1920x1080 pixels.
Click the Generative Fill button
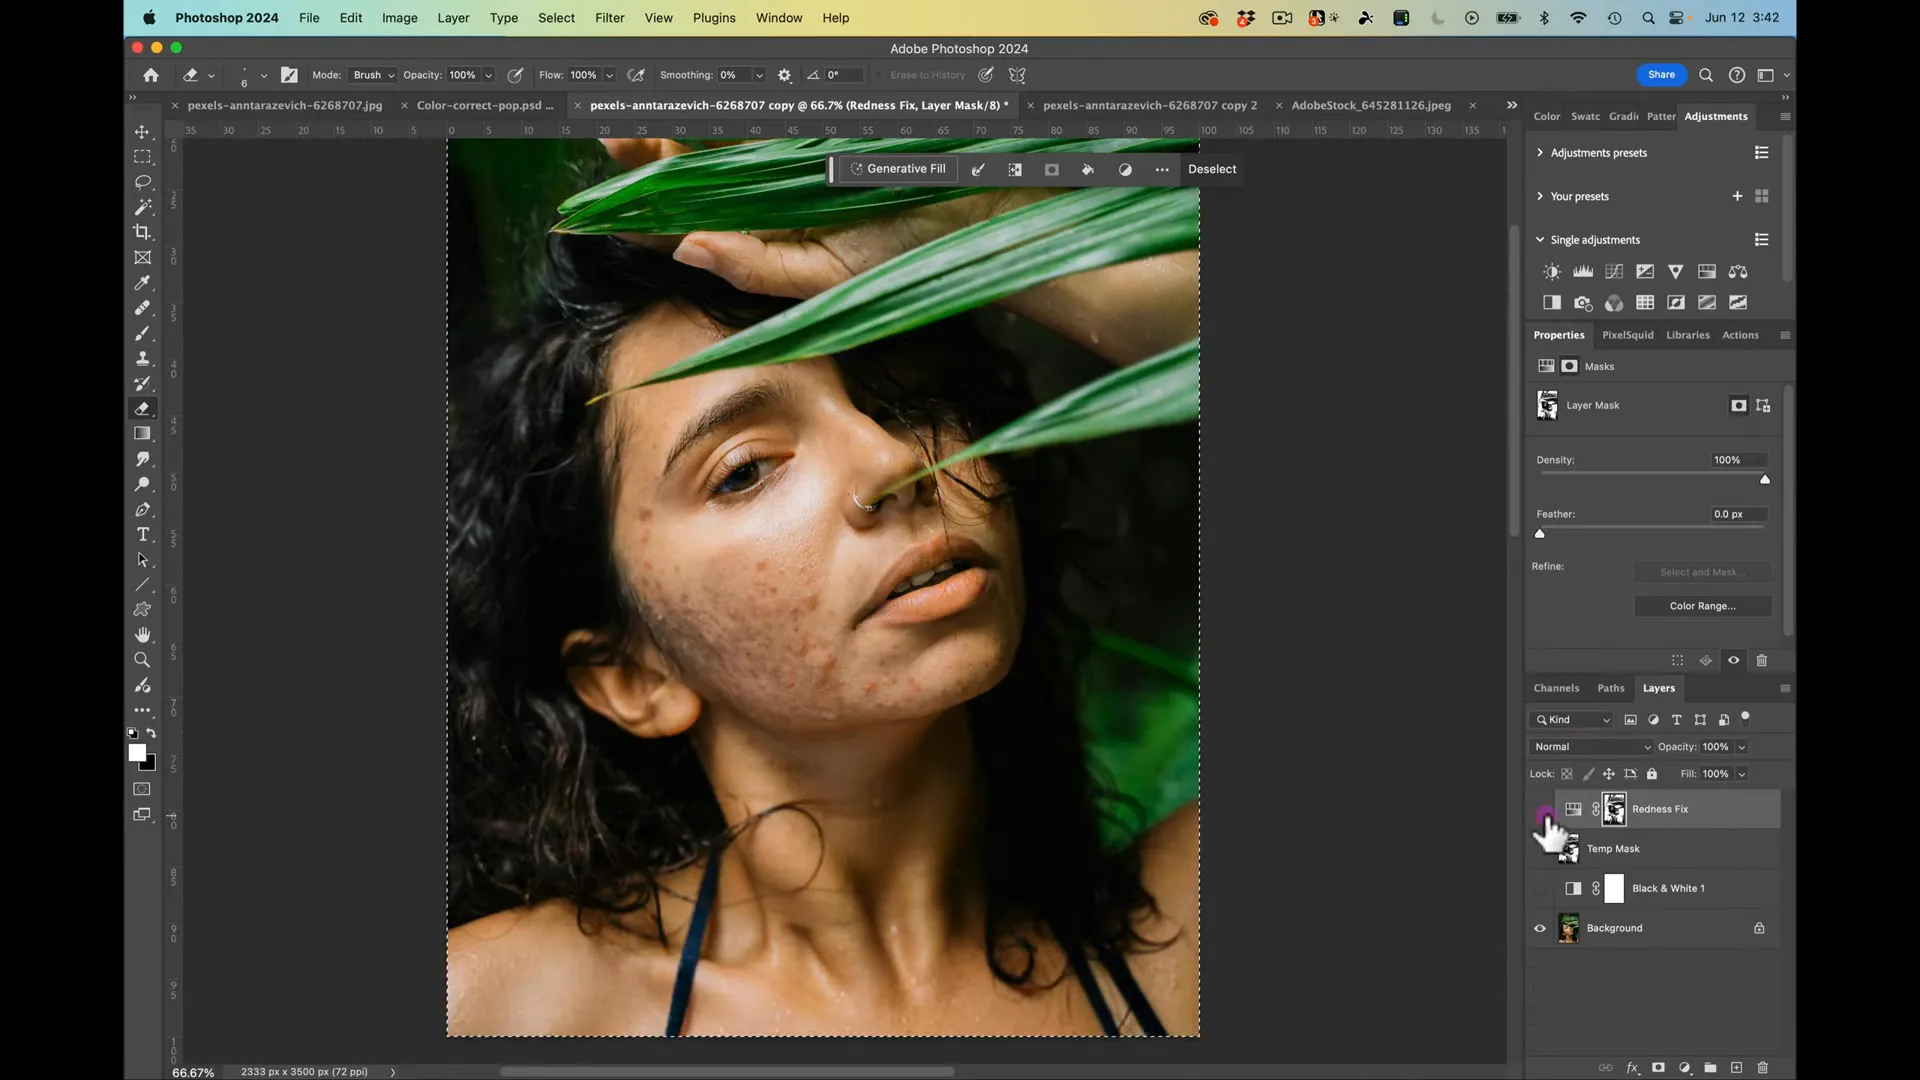click(x=898, y=169)
